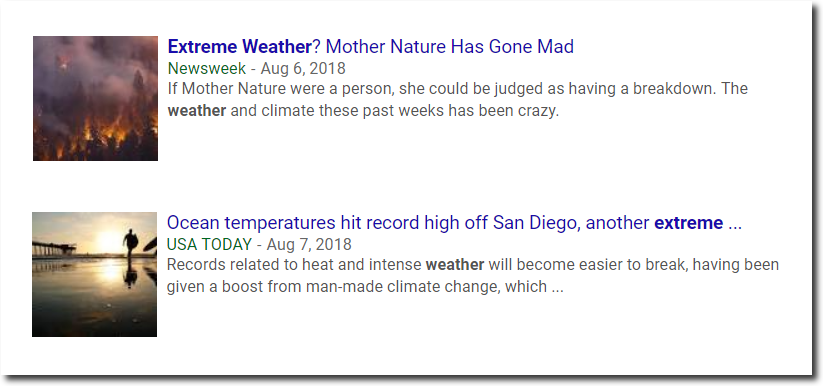Click bold 'weather' in the Newsweek snippet
The image size is (823, 386).
point(197,111)
